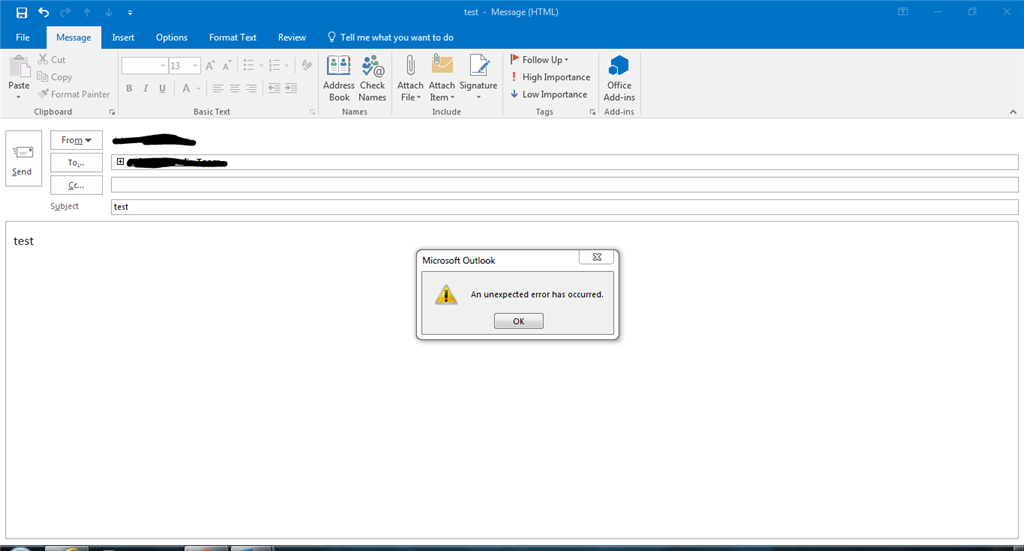Click Decrease Indent icon
The width and height of the screenshot is (1024, 551).
click(274, 88)
